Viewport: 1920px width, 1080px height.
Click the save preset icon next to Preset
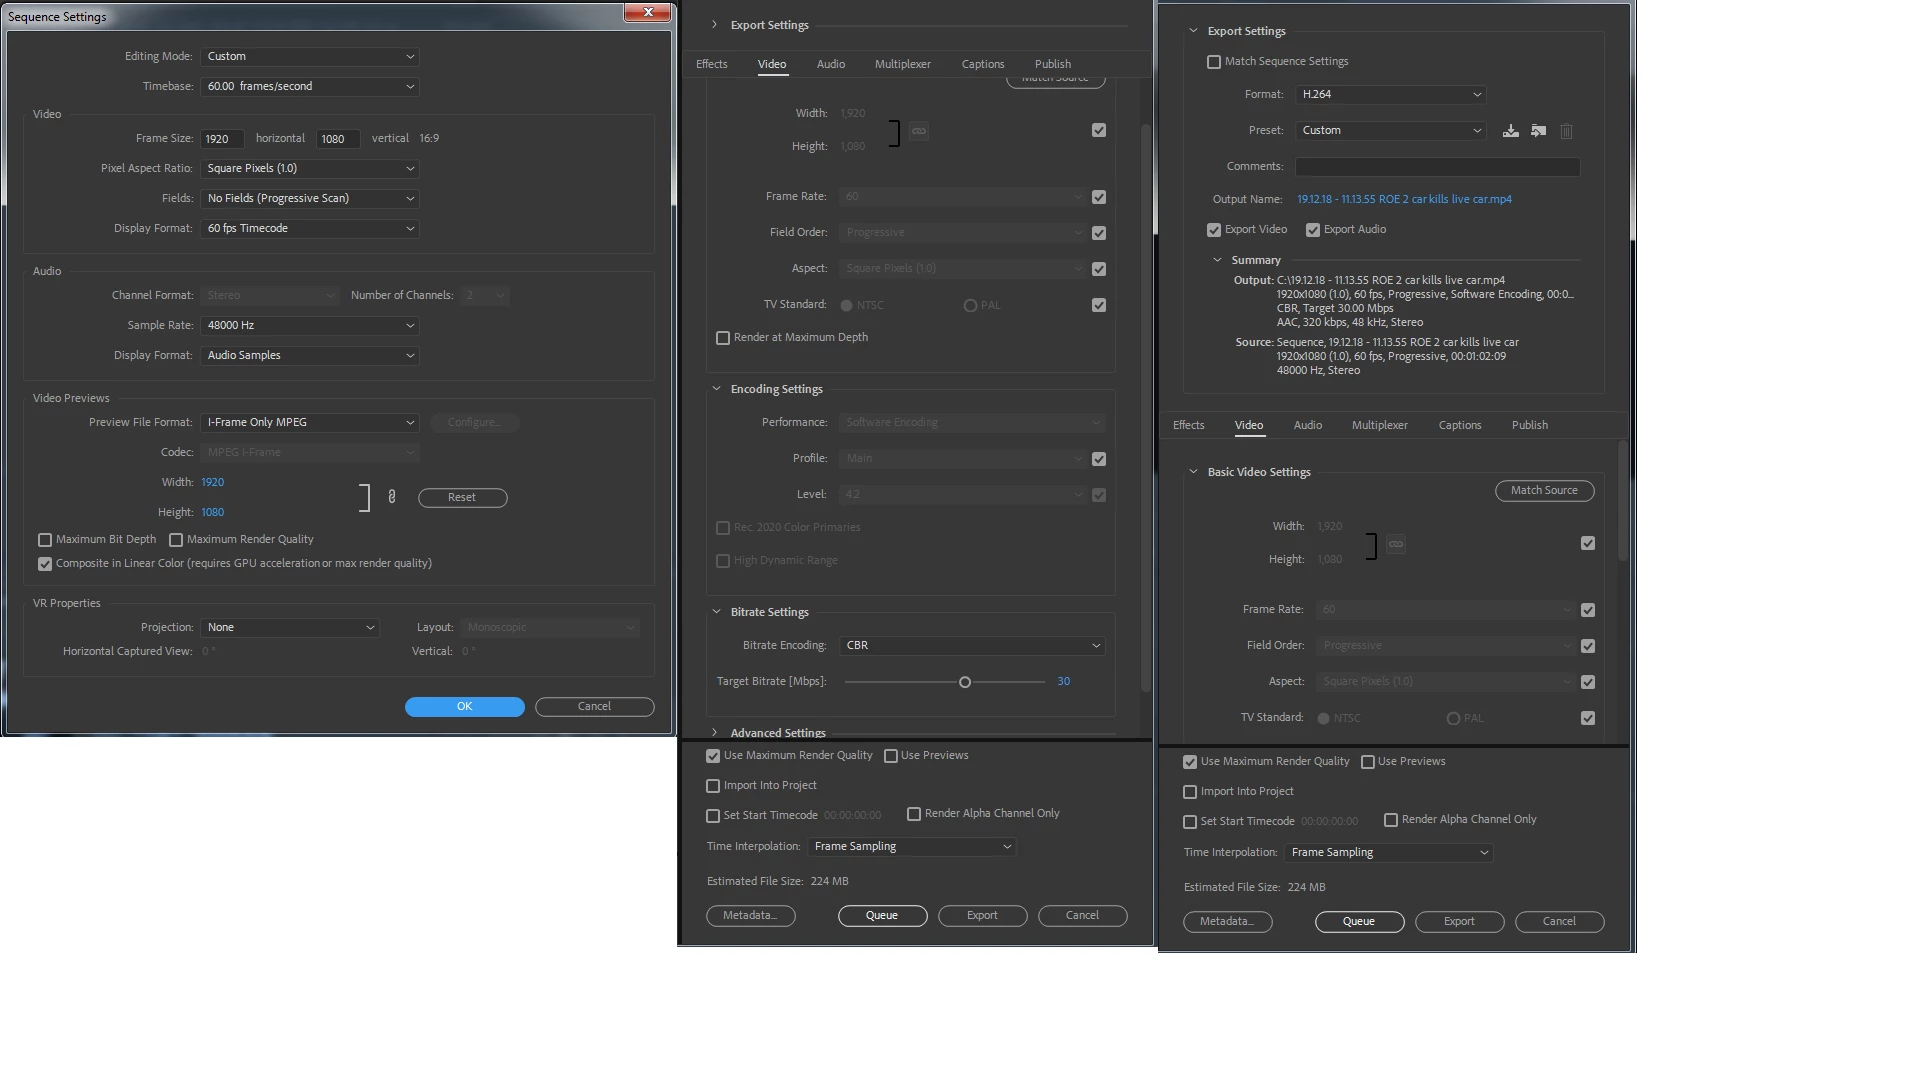[1511, 131]
